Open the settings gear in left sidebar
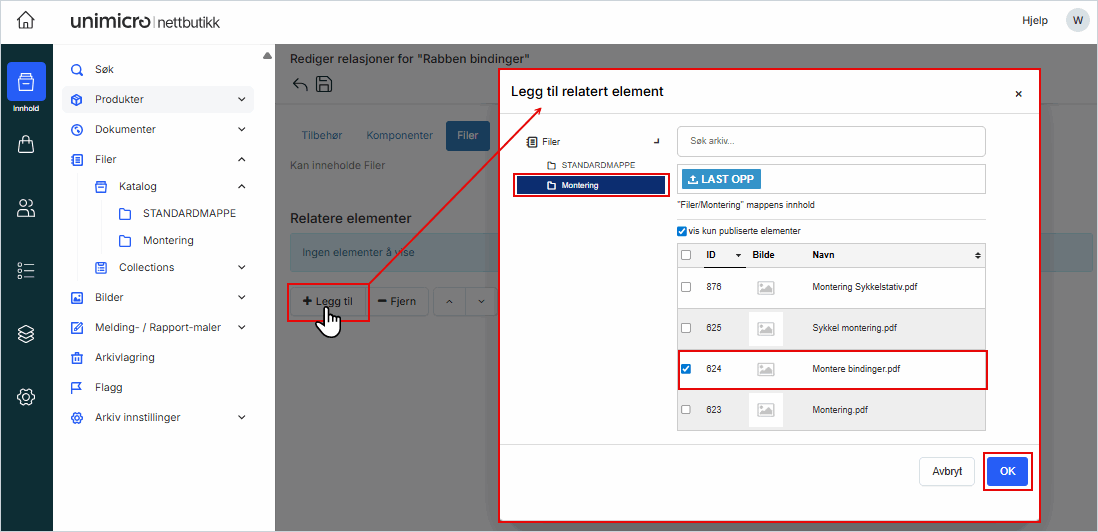This screenshot has height=532, width=1098. pyautogui.click(x=26, y=397)
